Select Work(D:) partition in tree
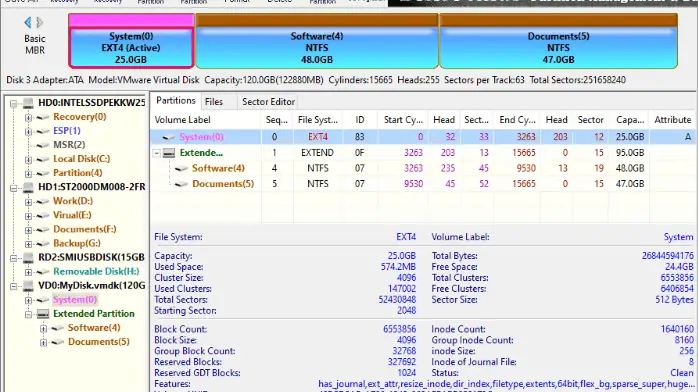Image resolution: width=698 pixels, height=392 pixels. tap(73, 201)
